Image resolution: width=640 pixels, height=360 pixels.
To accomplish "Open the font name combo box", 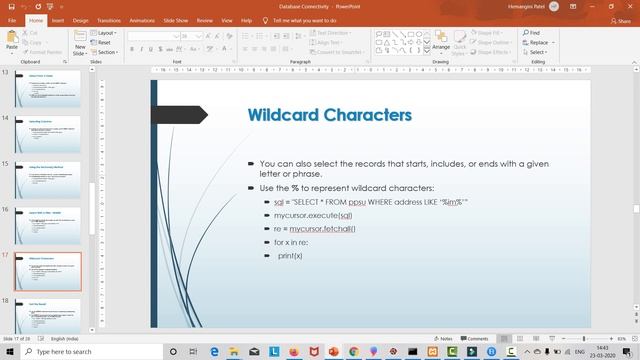I will (153, 36).
